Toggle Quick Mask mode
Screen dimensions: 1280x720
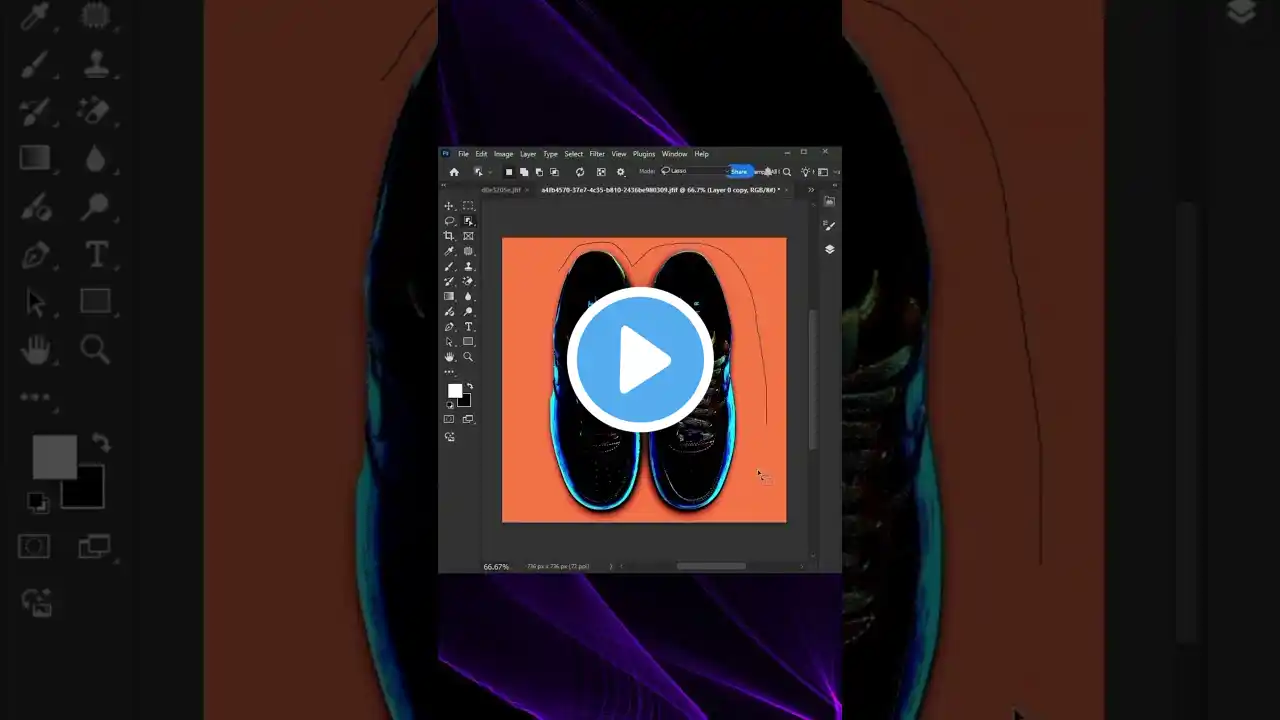449,419
